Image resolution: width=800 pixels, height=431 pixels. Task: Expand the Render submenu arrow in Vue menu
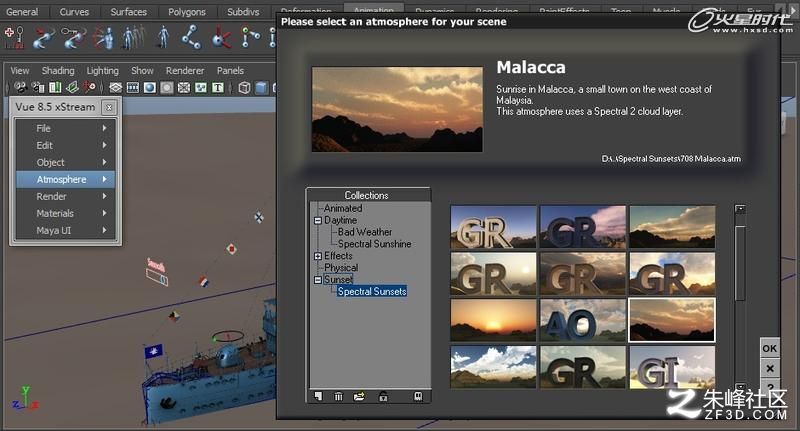[105, 196]
